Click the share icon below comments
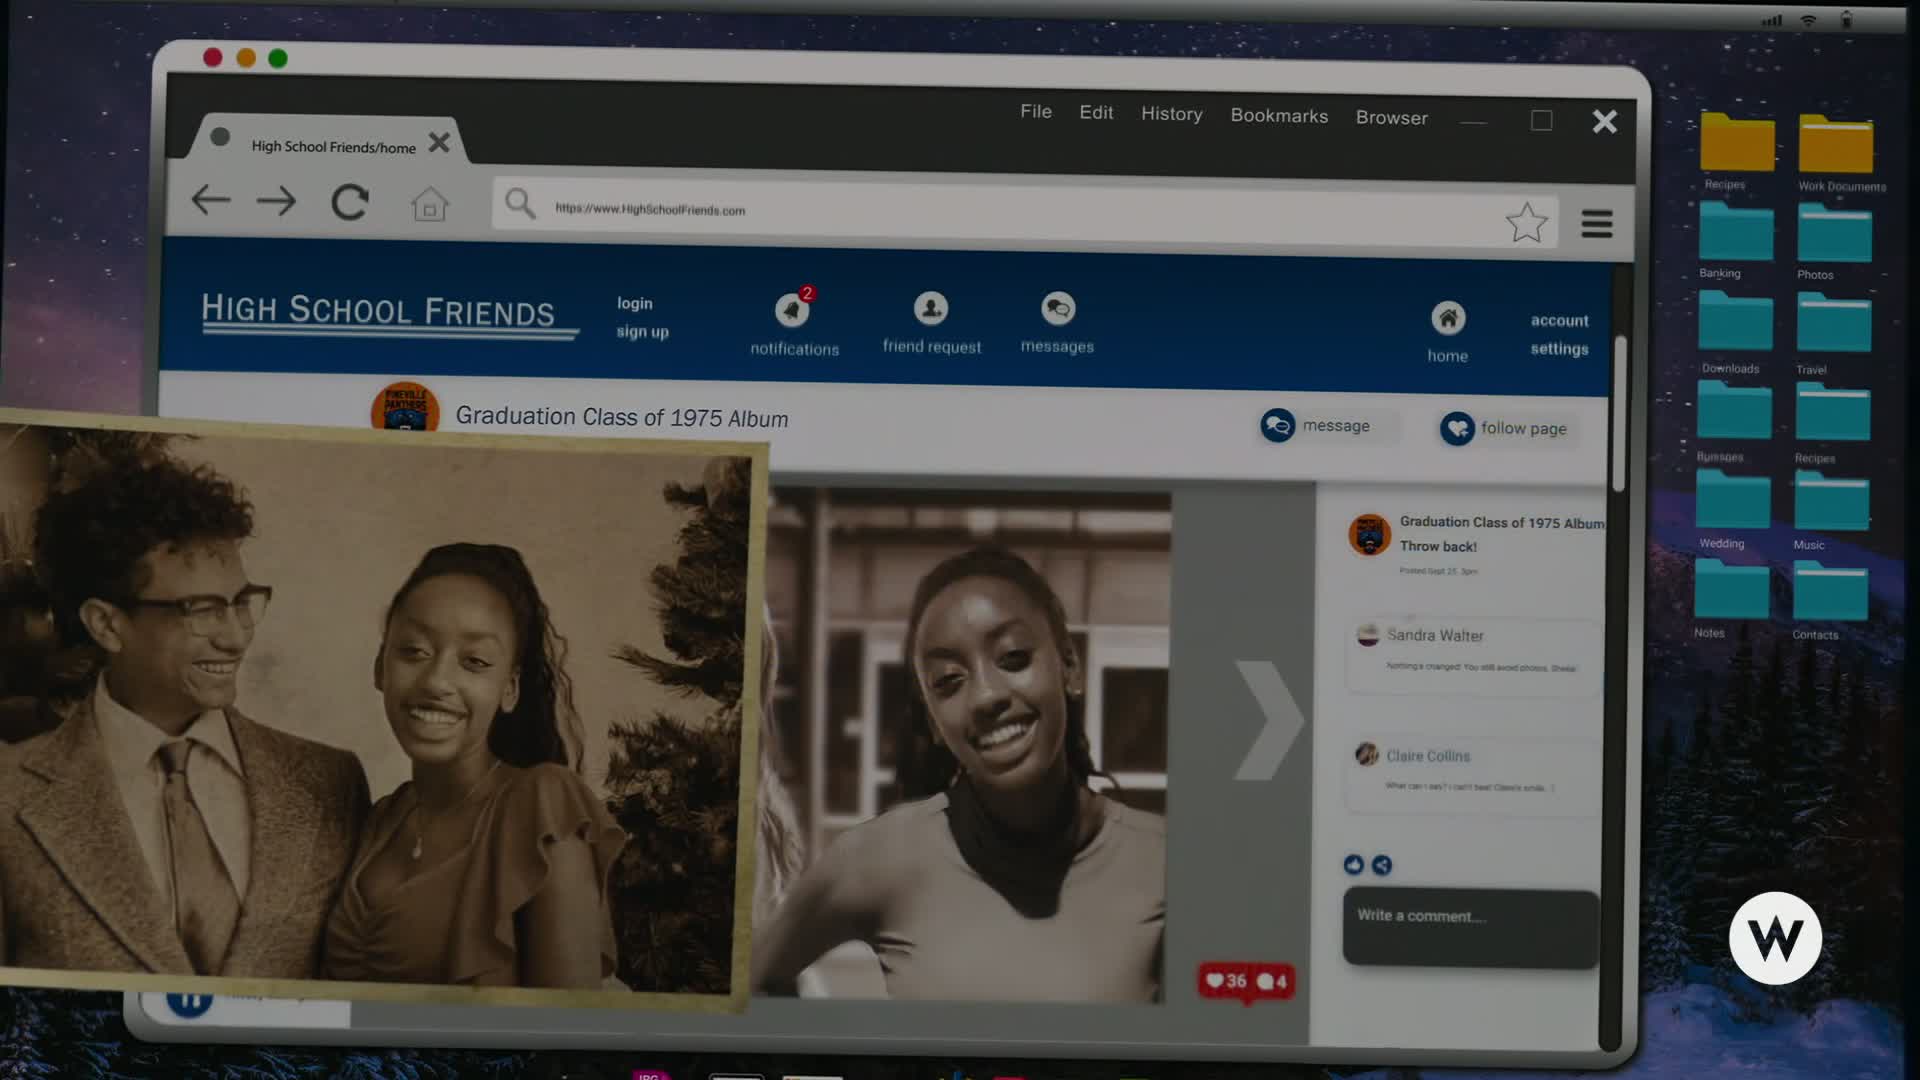 pos(1382,866)
